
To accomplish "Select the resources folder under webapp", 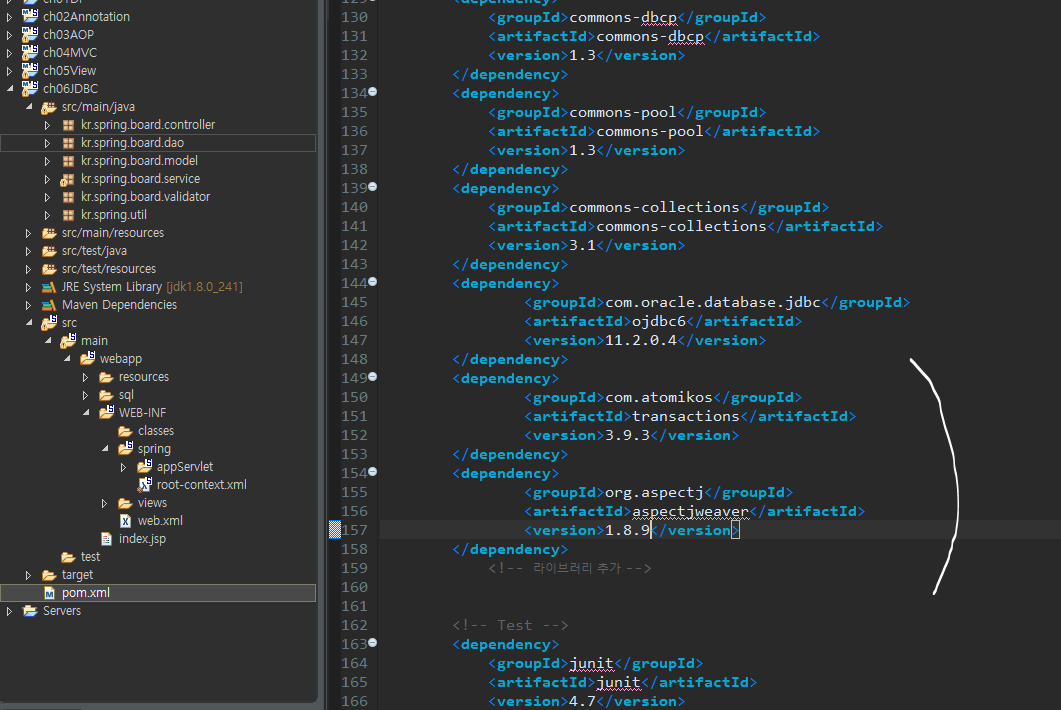I will 143,376.
